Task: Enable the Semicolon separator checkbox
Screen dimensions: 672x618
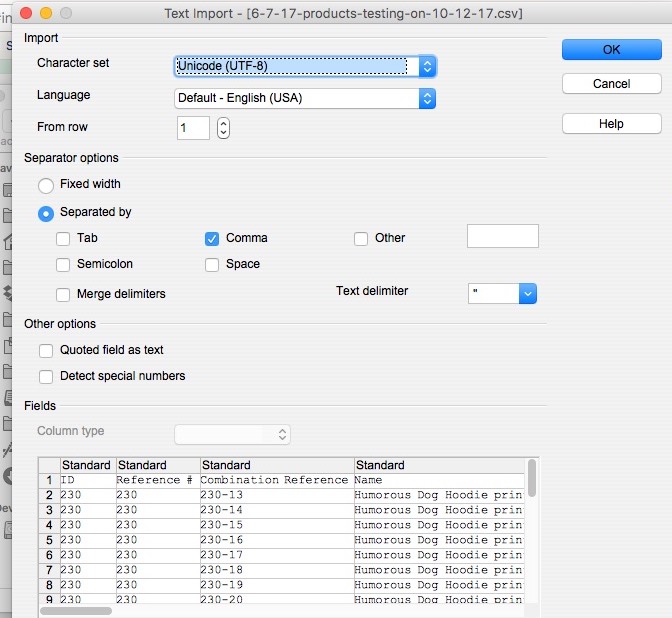Action: [x=63, y=265]
